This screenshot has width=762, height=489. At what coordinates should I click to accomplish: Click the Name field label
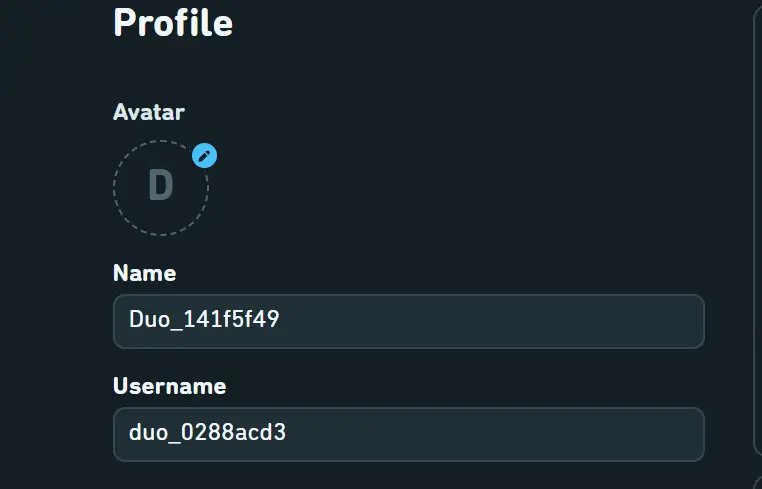(144, 273)
